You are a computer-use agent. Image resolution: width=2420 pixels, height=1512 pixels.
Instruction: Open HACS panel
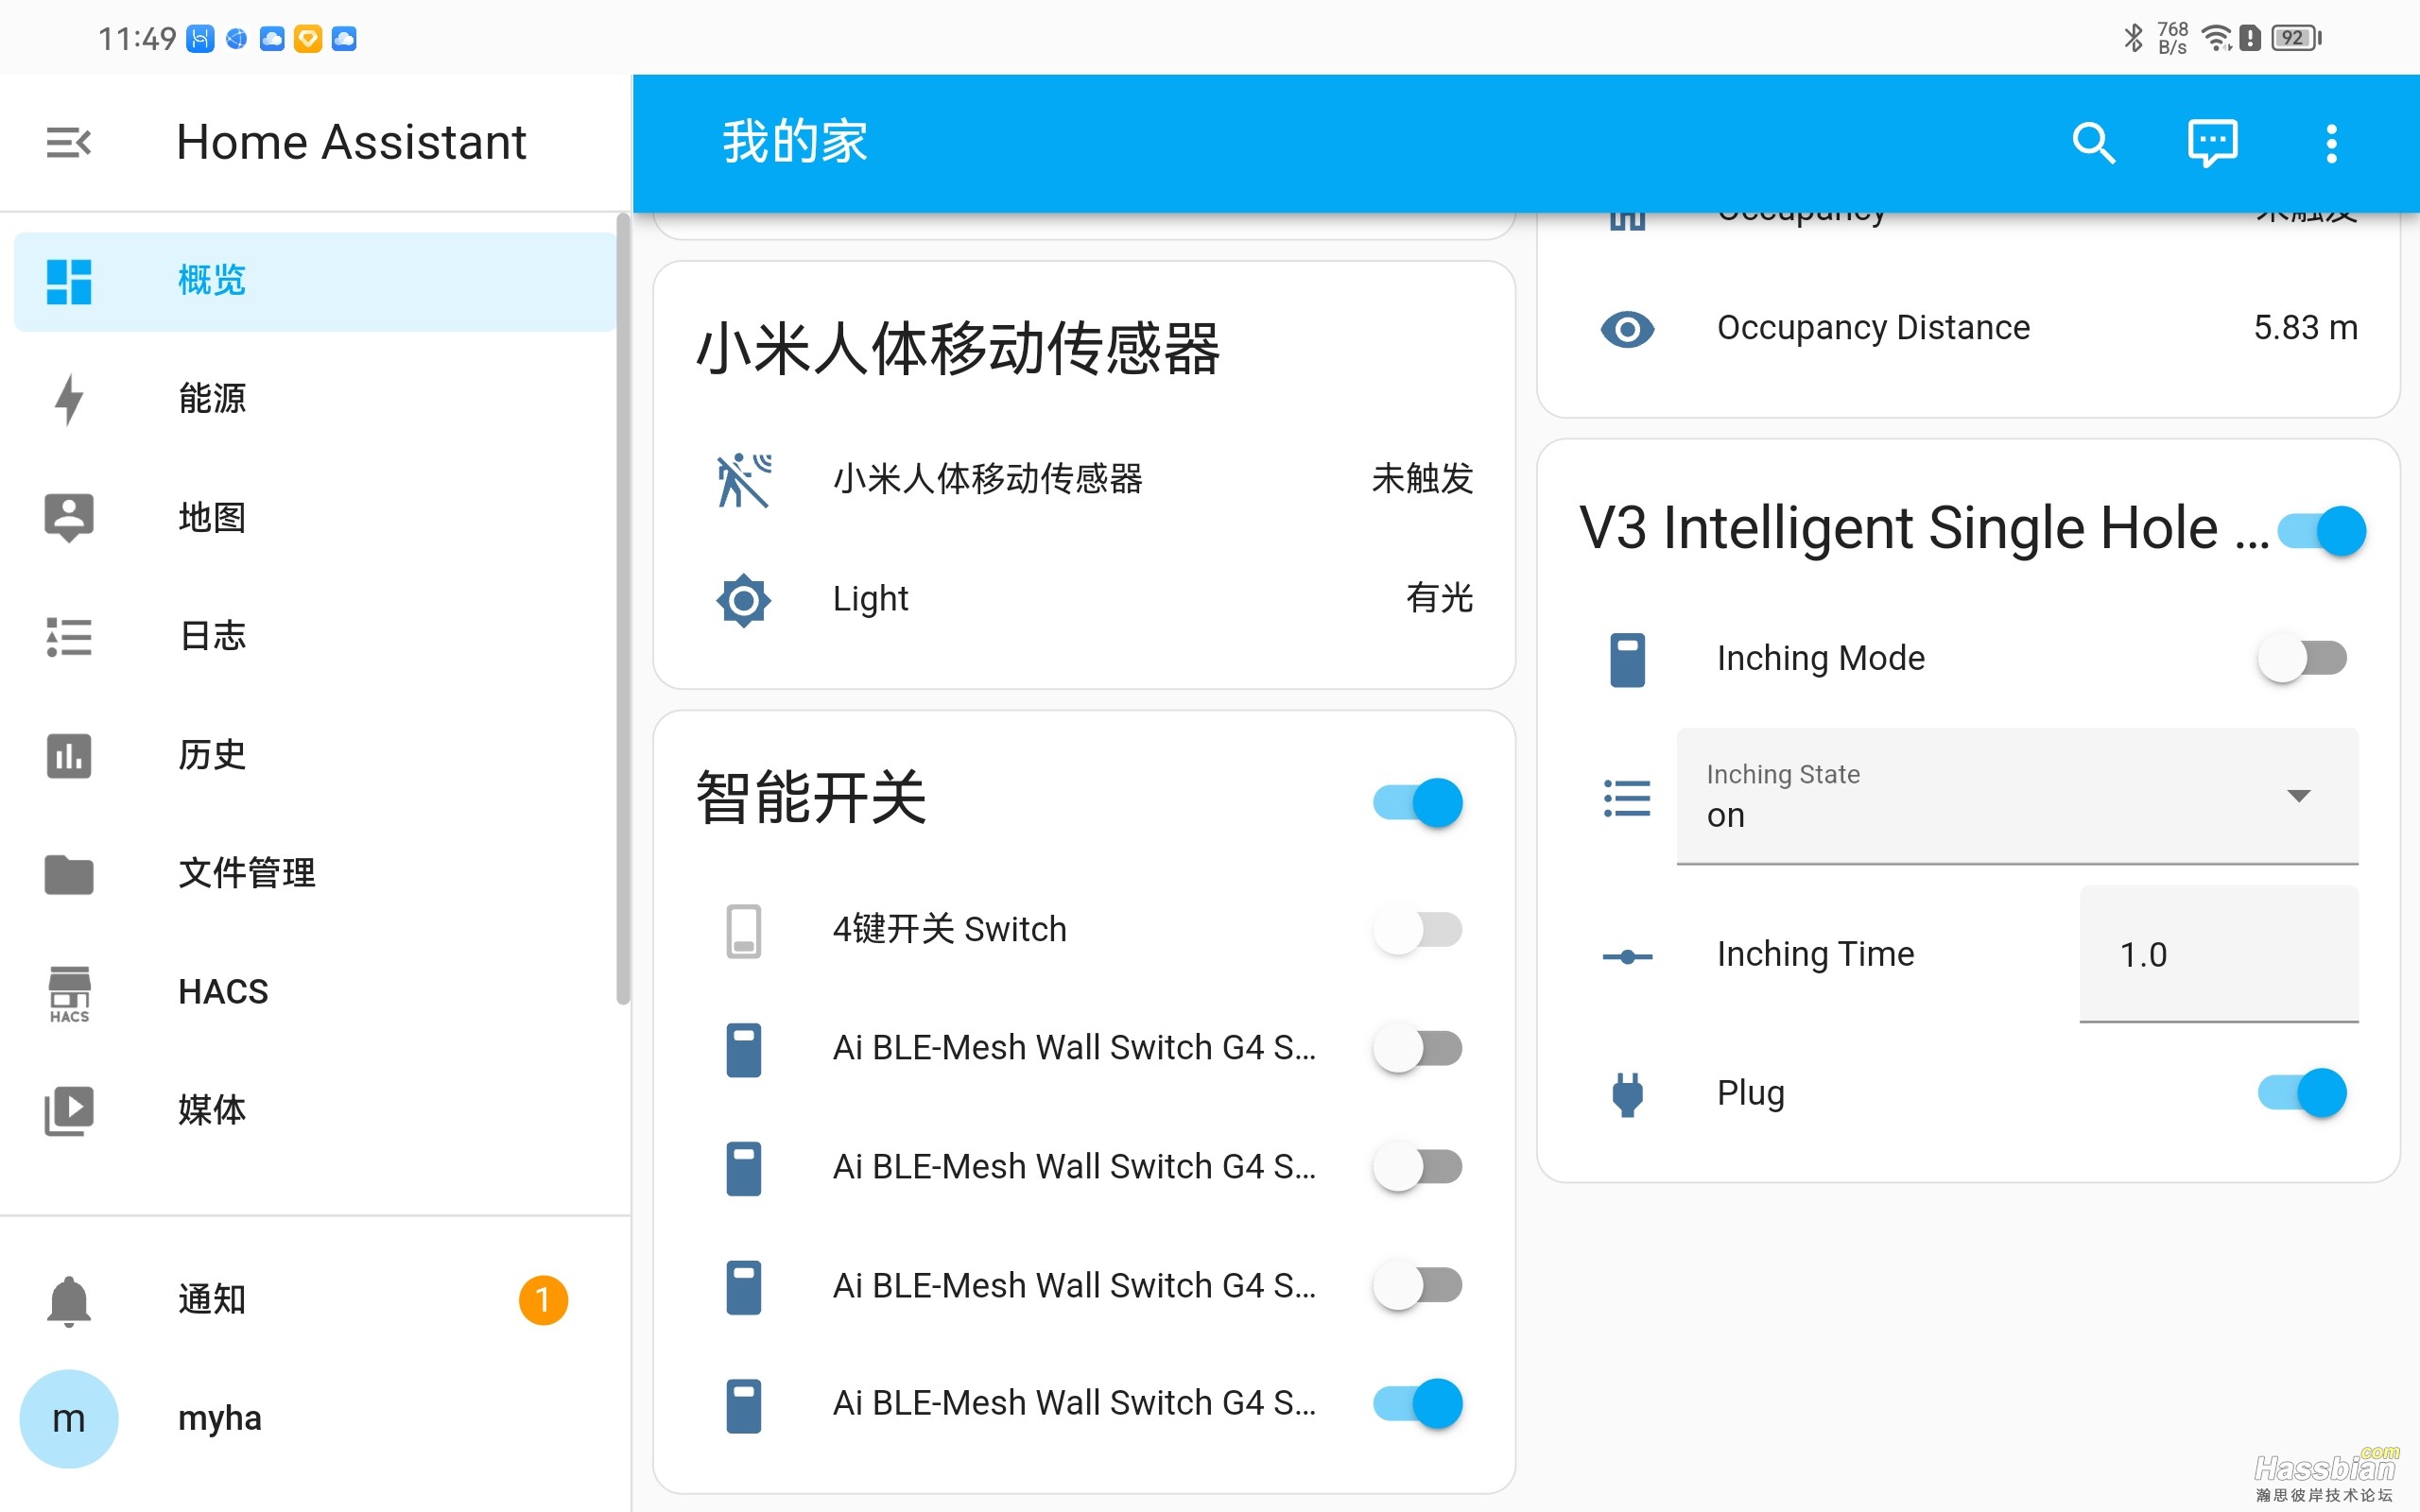[x=315, y=991]
